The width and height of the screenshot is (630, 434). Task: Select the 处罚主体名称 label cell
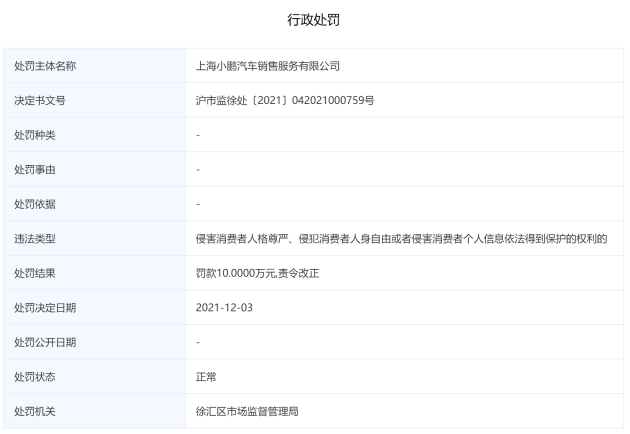tap(94, 66)
